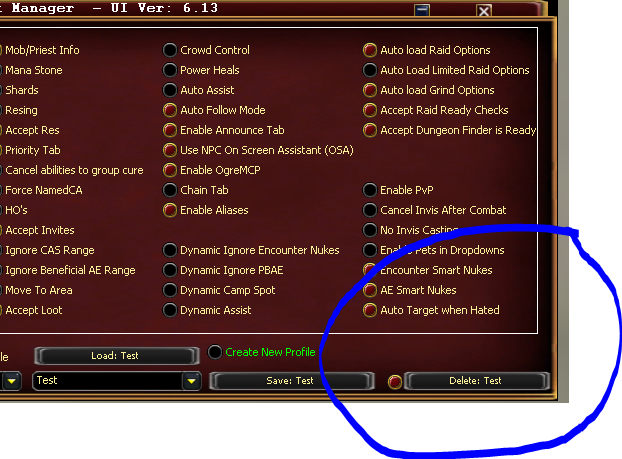622x459 pixels.
Task: Click the Delete: Test button
Action: [476, 381]
